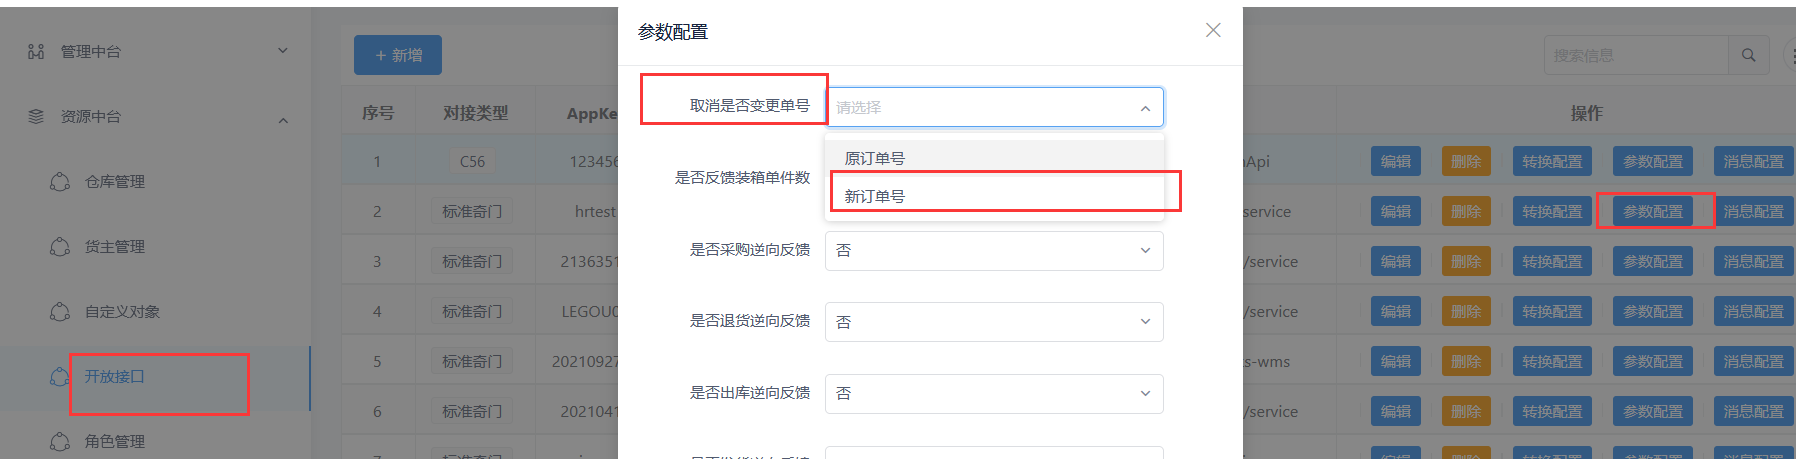Click the search magnifier icon

pyautogui.click(x=1748, y=55)
